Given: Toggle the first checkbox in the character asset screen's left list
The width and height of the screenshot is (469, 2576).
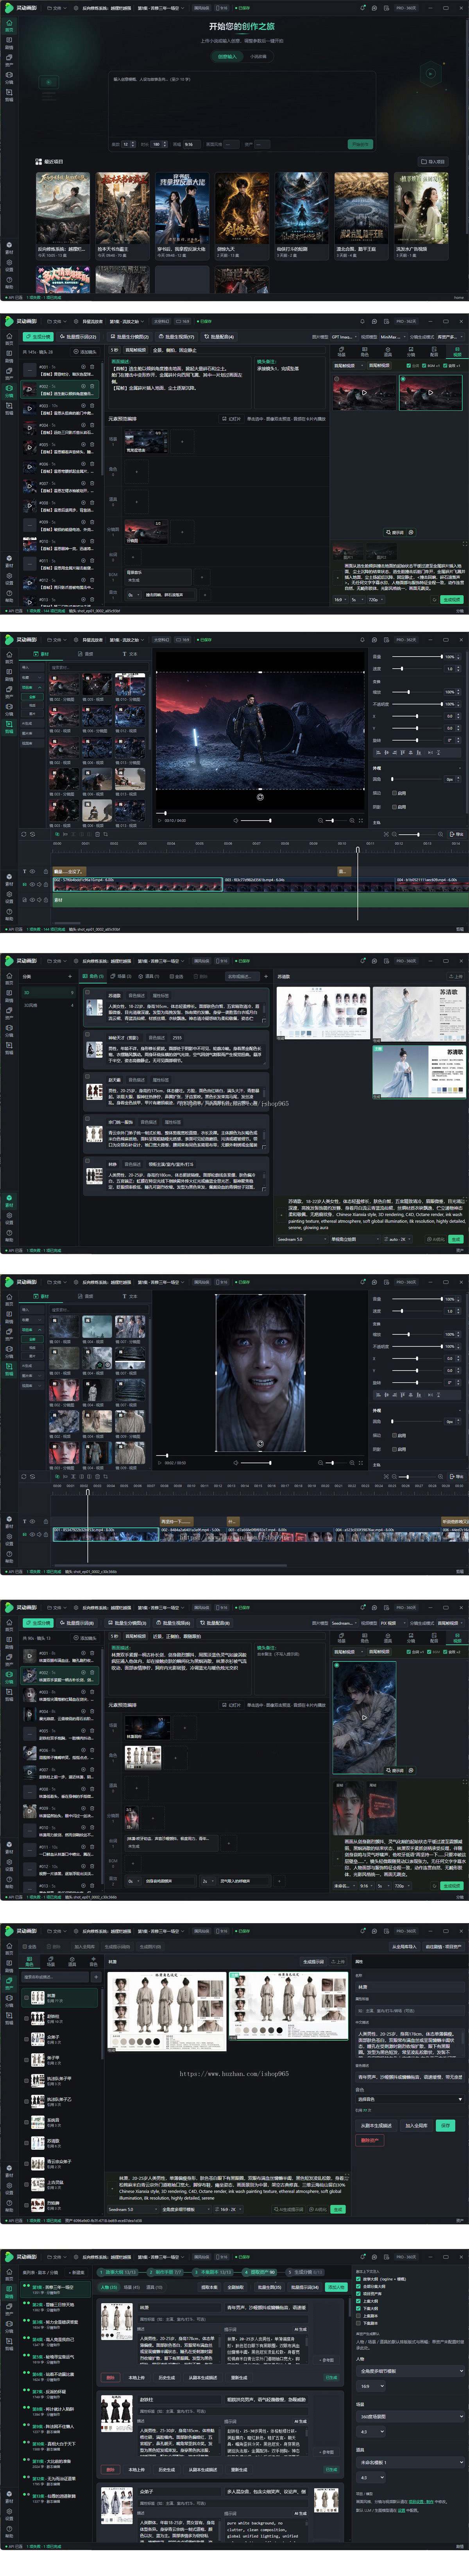Looking at the screenshot, I should tap(27, 1998).
